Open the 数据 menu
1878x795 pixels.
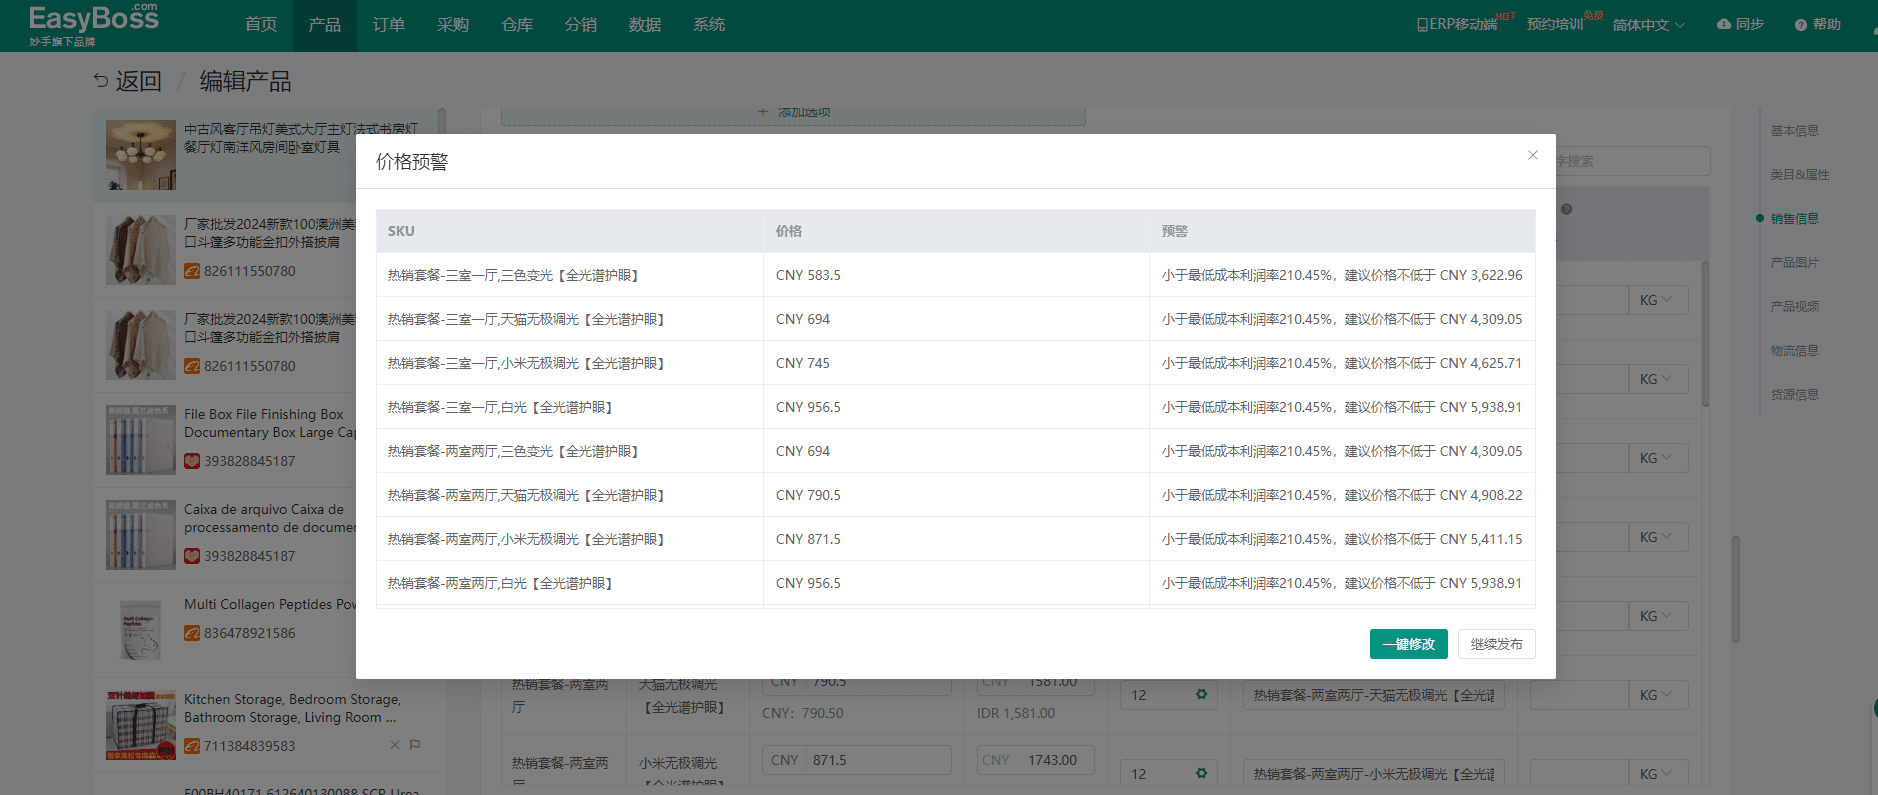click(x=645, y=25)
